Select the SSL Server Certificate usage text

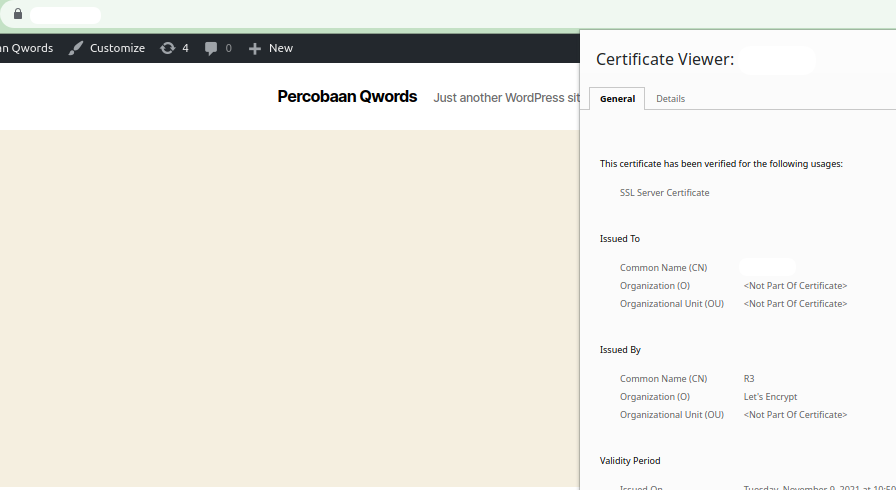pyautogui.click(x=664, y=192)
